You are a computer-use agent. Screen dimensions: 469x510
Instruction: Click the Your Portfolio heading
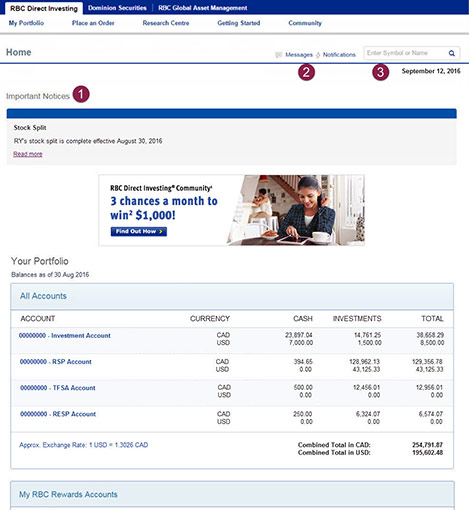click(40, 261)
